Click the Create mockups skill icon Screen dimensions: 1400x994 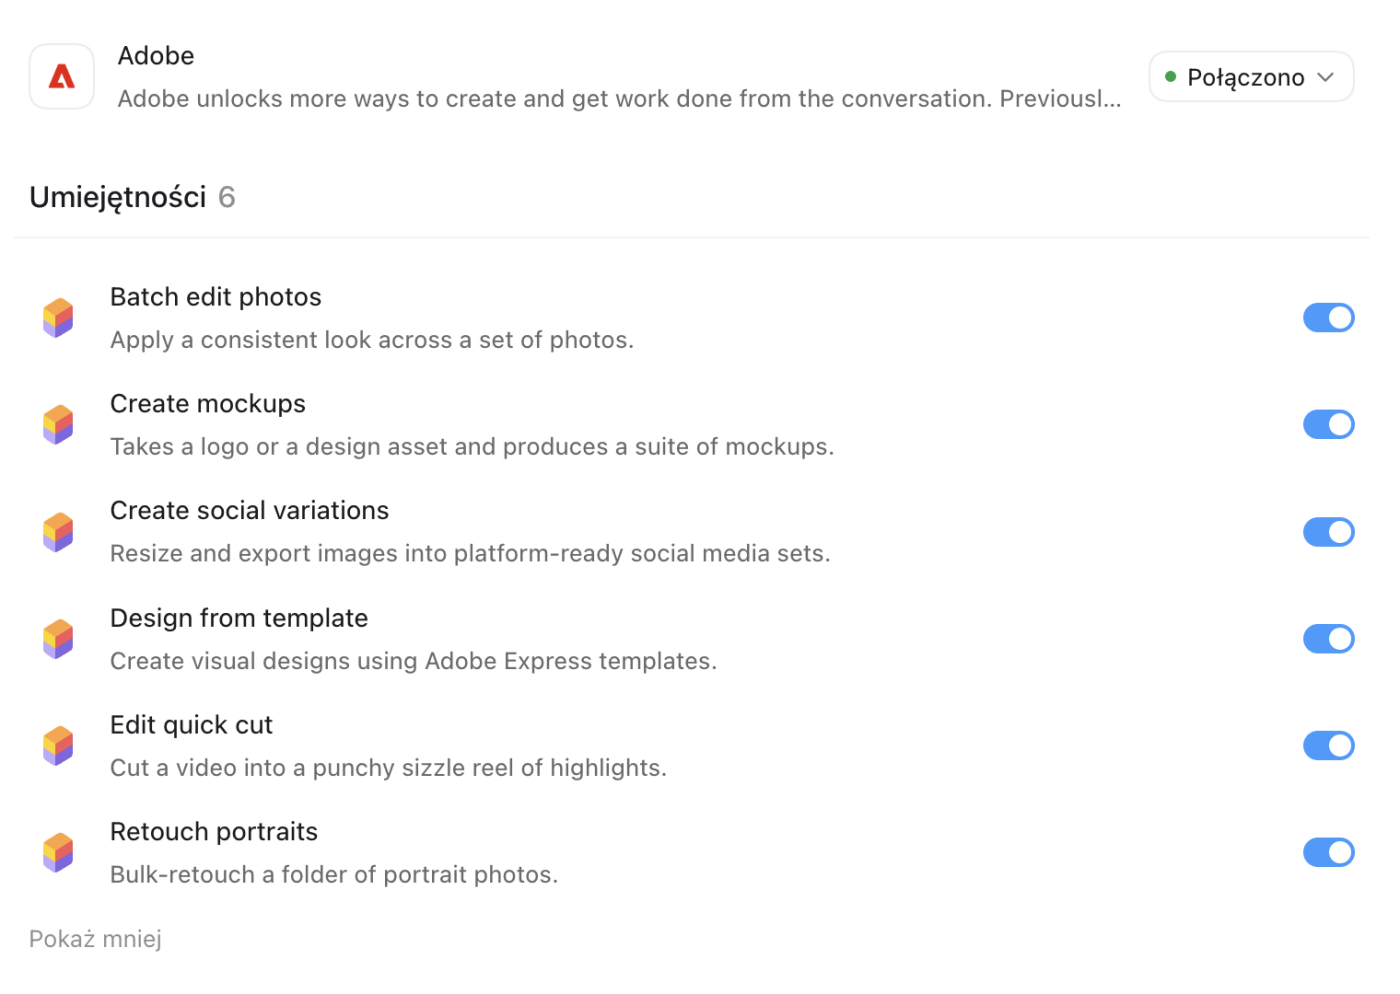pyautogui.click(x=58, y=425)
